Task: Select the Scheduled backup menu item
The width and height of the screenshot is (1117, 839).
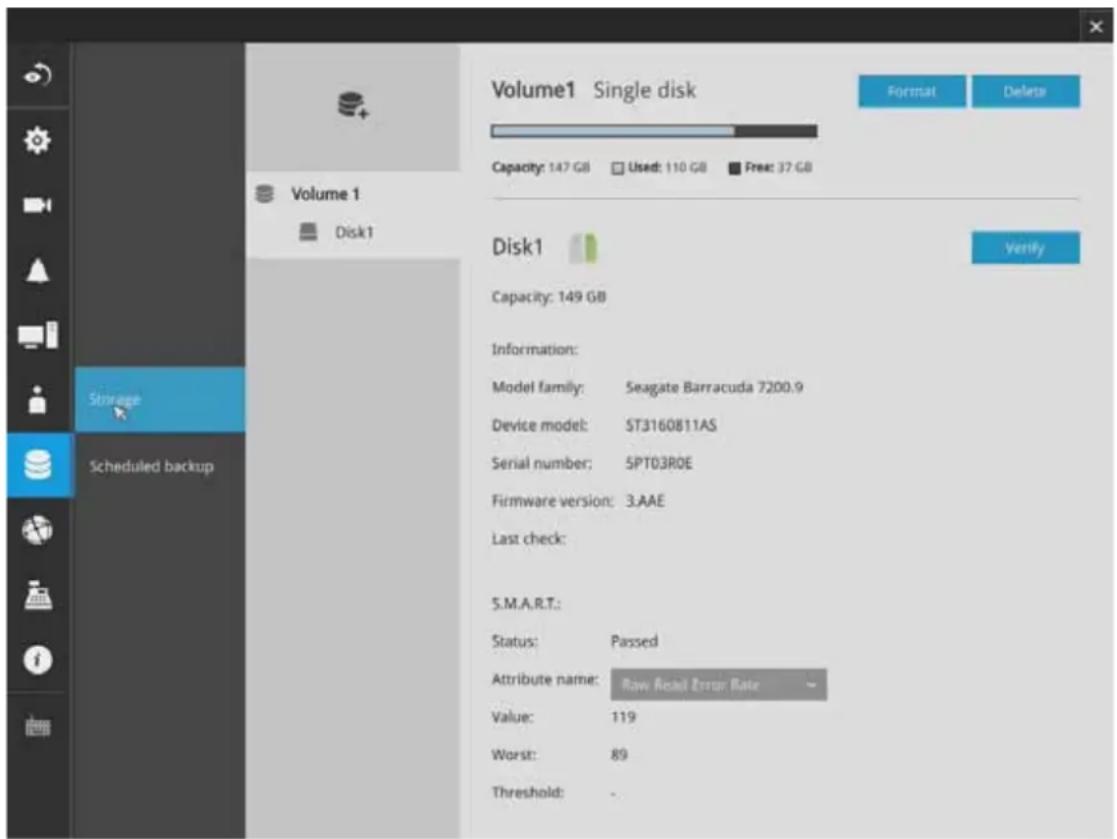Action: click(160, 467)
